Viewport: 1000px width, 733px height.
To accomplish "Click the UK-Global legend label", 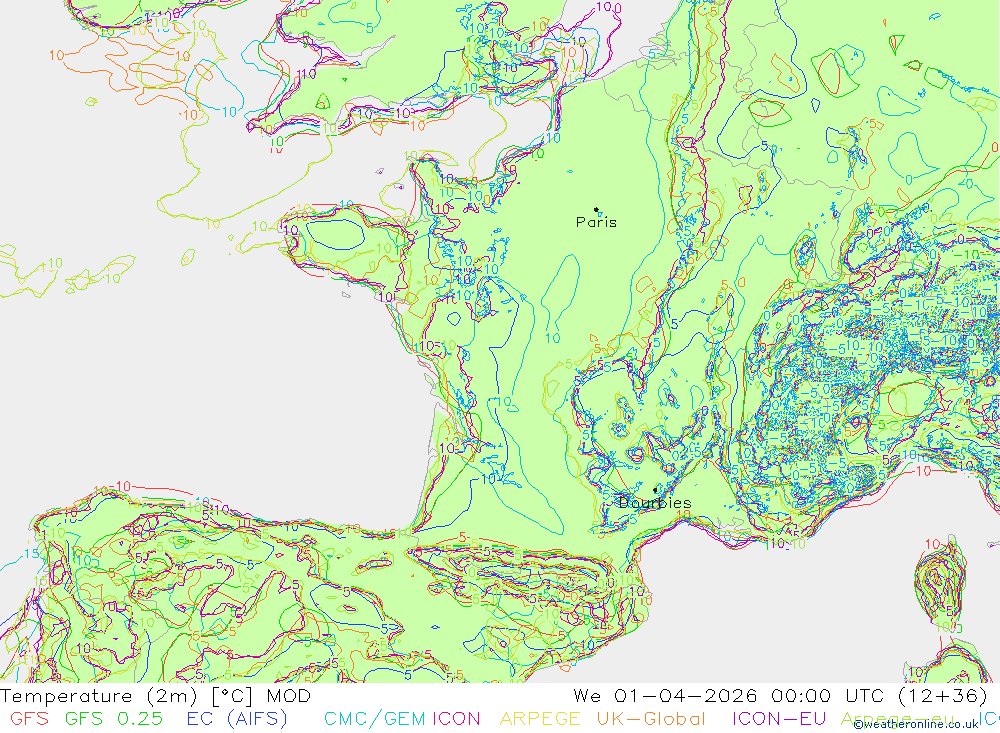I will coord(651,719).
